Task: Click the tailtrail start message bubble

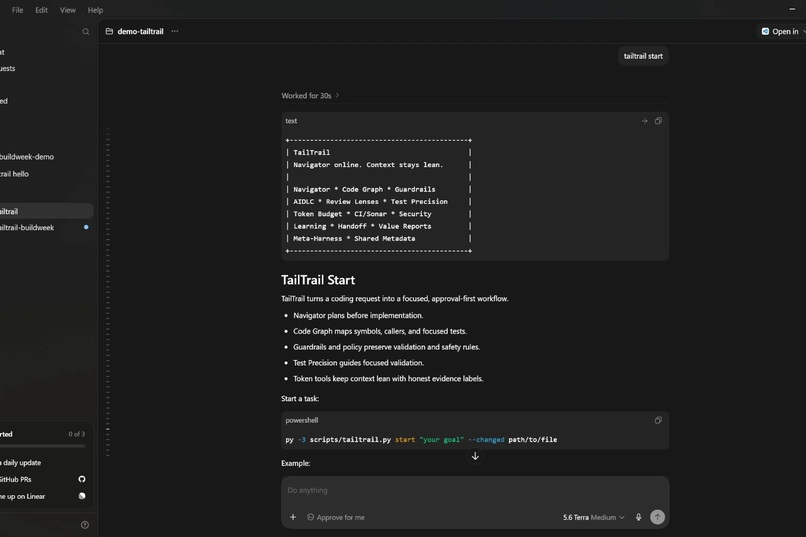Action: click(x=643, y=56)
